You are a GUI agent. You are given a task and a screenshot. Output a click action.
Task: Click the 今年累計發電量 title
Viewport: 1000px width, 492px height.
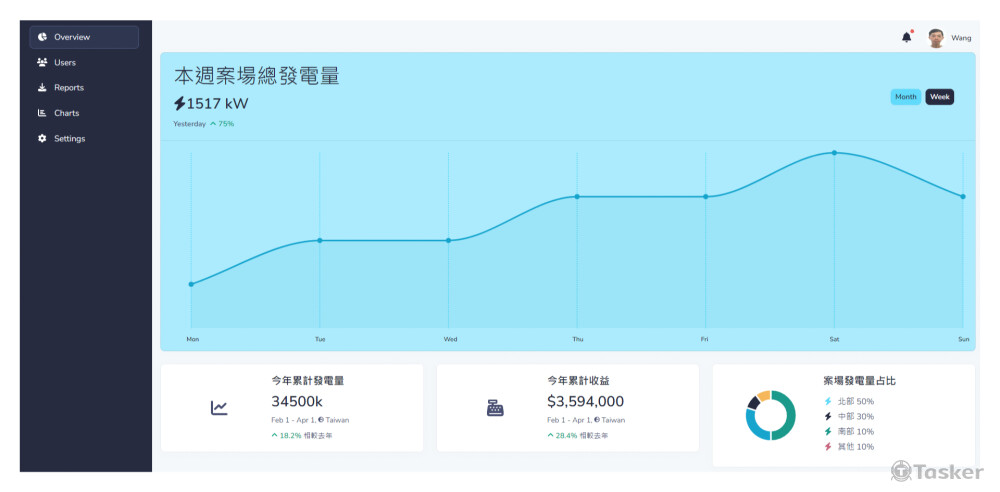tap(307, 380)
